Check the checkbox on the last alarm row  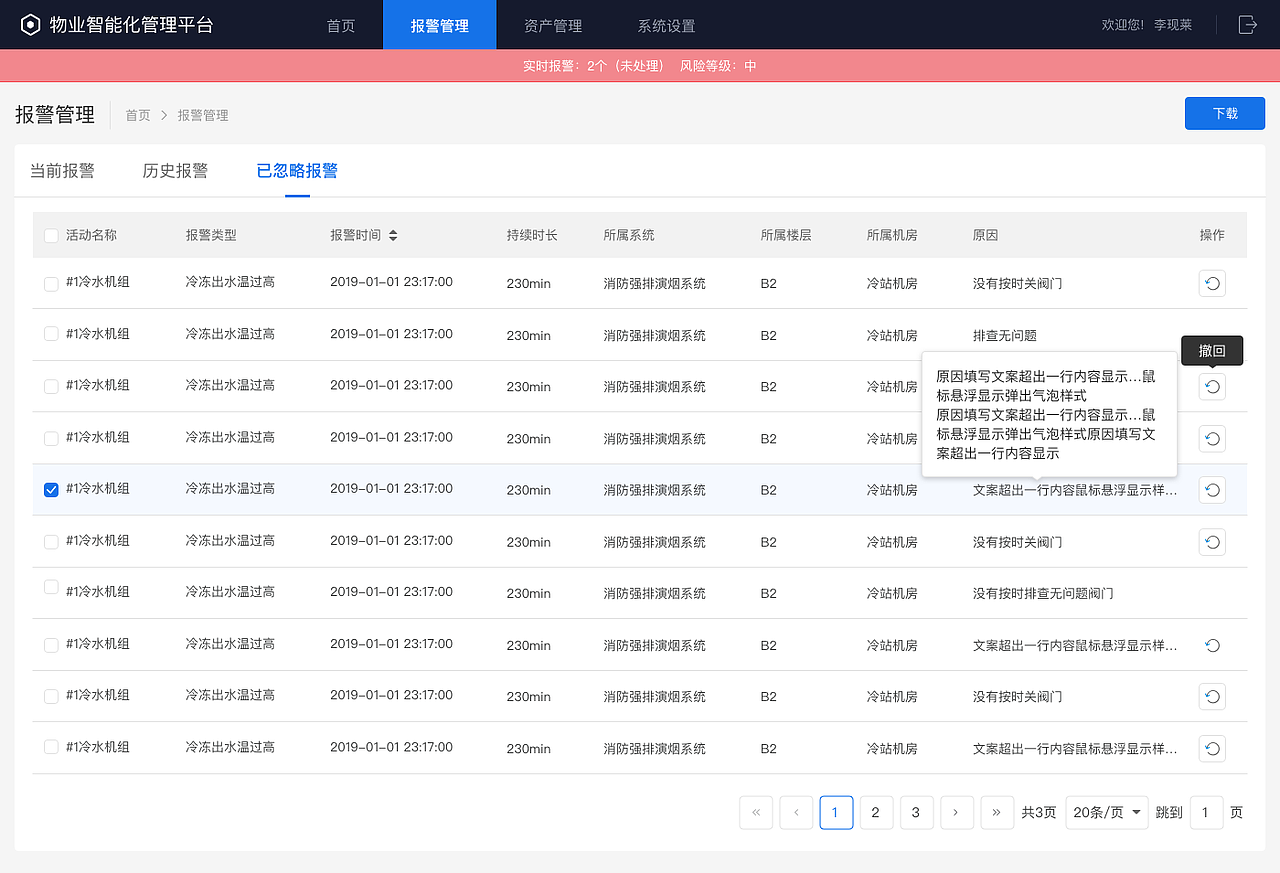(x=51, y=748)
